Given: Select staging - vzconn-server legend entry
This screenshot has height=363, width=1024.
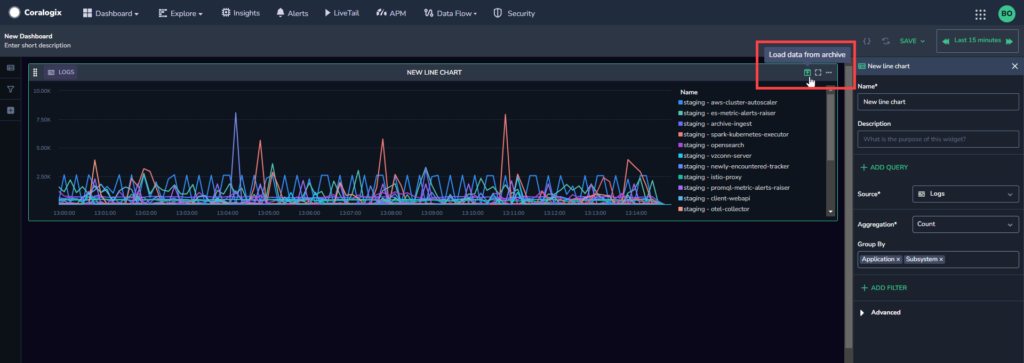Looking at the screenshot, I should pyautogui.click(x=714, y=155).
